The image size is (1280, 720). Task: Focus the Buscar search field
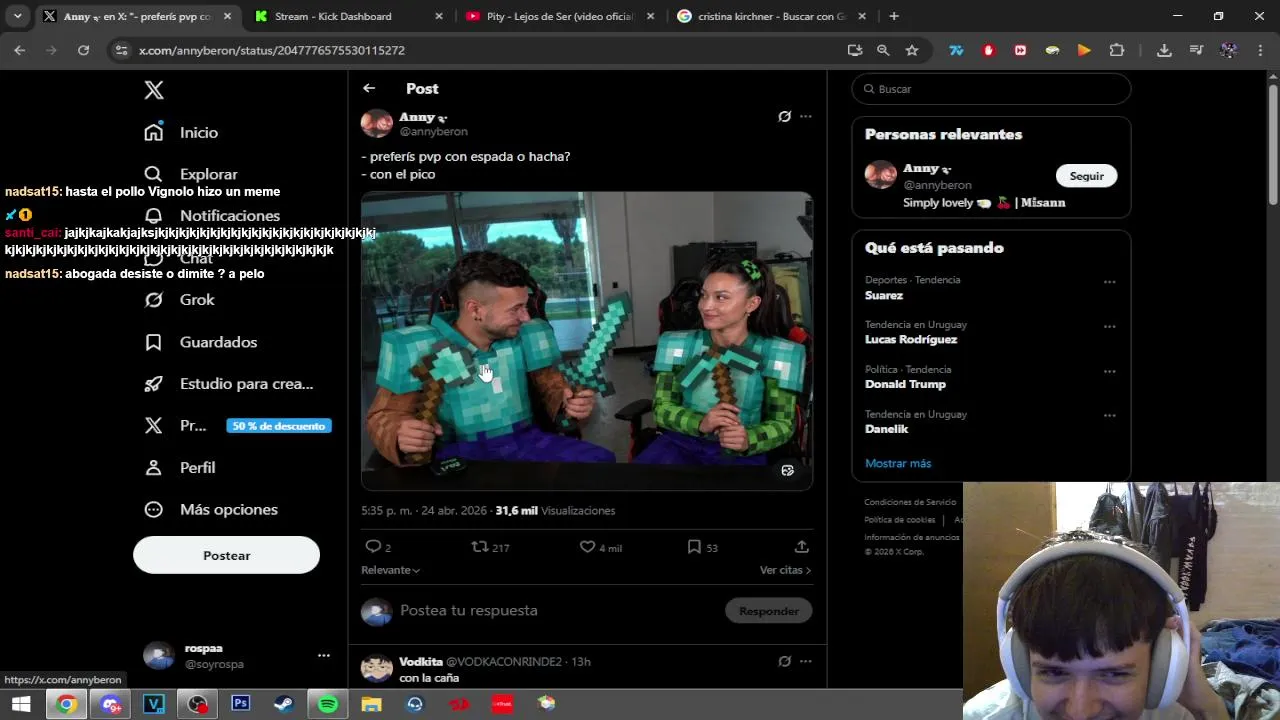point(991,89)
